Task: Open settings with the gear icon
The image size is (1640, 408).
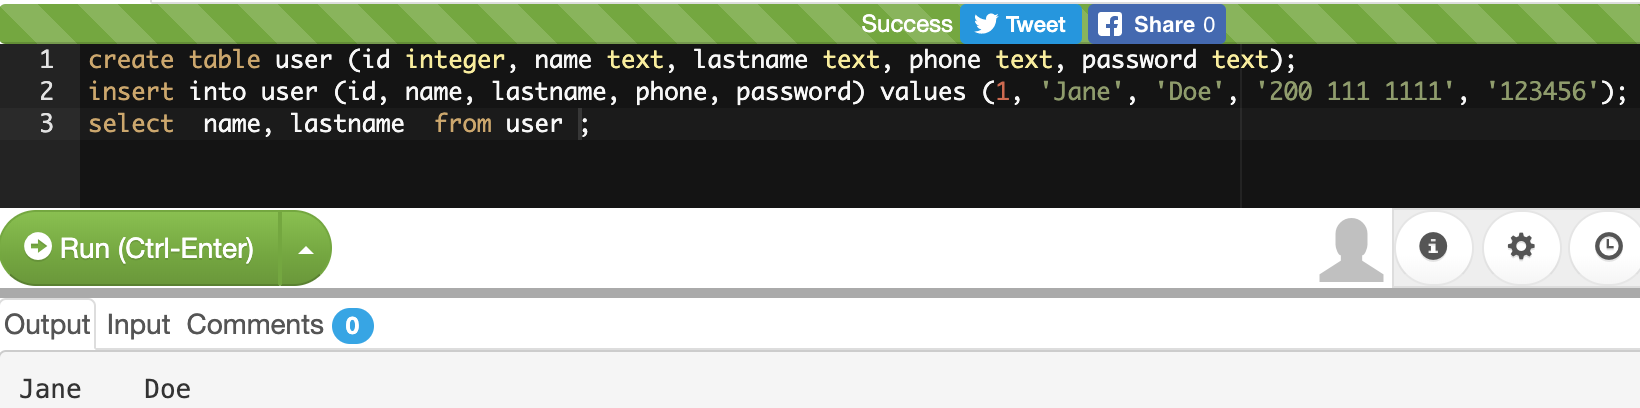Action: (x=1521, y=246)
